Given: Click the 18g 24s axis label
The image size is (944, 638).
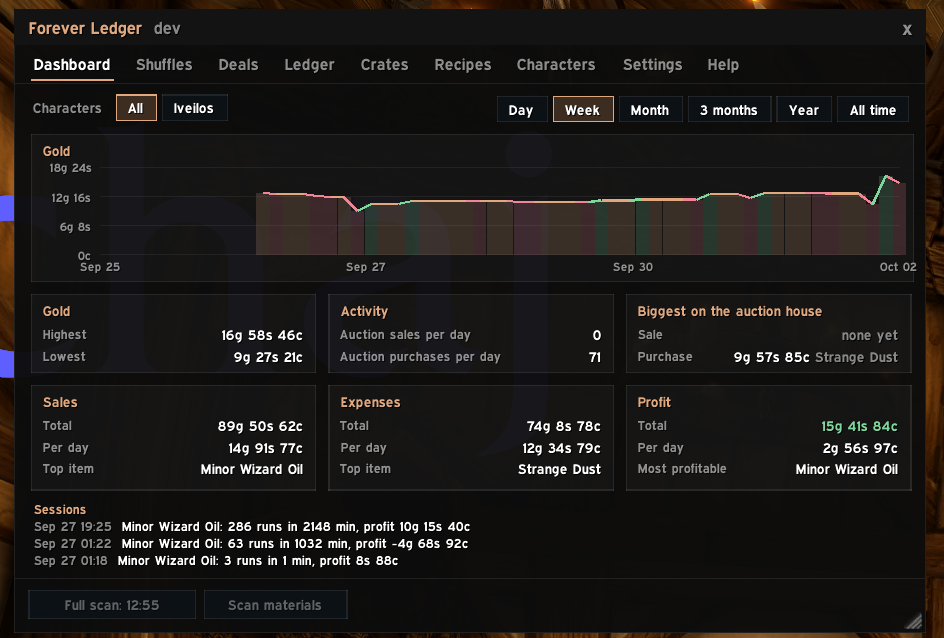Looking at the screenshot, I should coord(70,168).
